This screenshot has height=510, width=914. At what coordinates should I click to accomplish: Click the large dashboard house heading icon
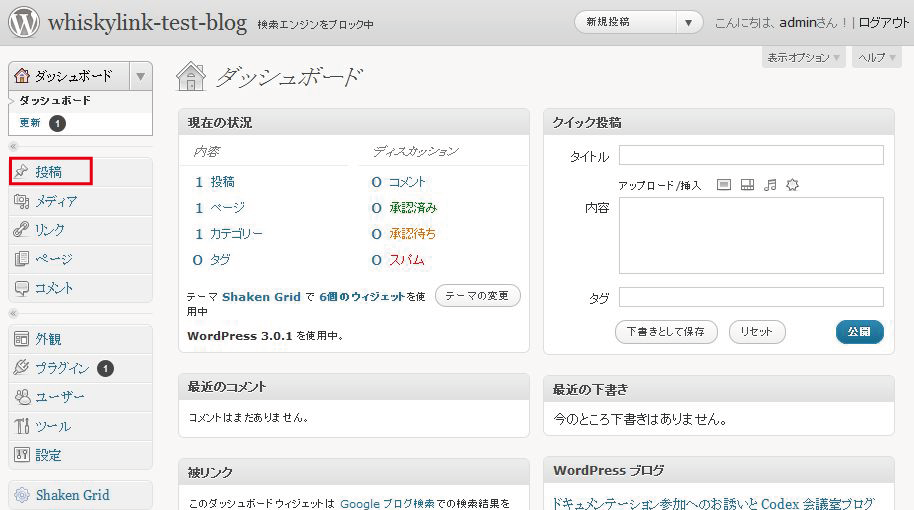(x=191, y=76)
